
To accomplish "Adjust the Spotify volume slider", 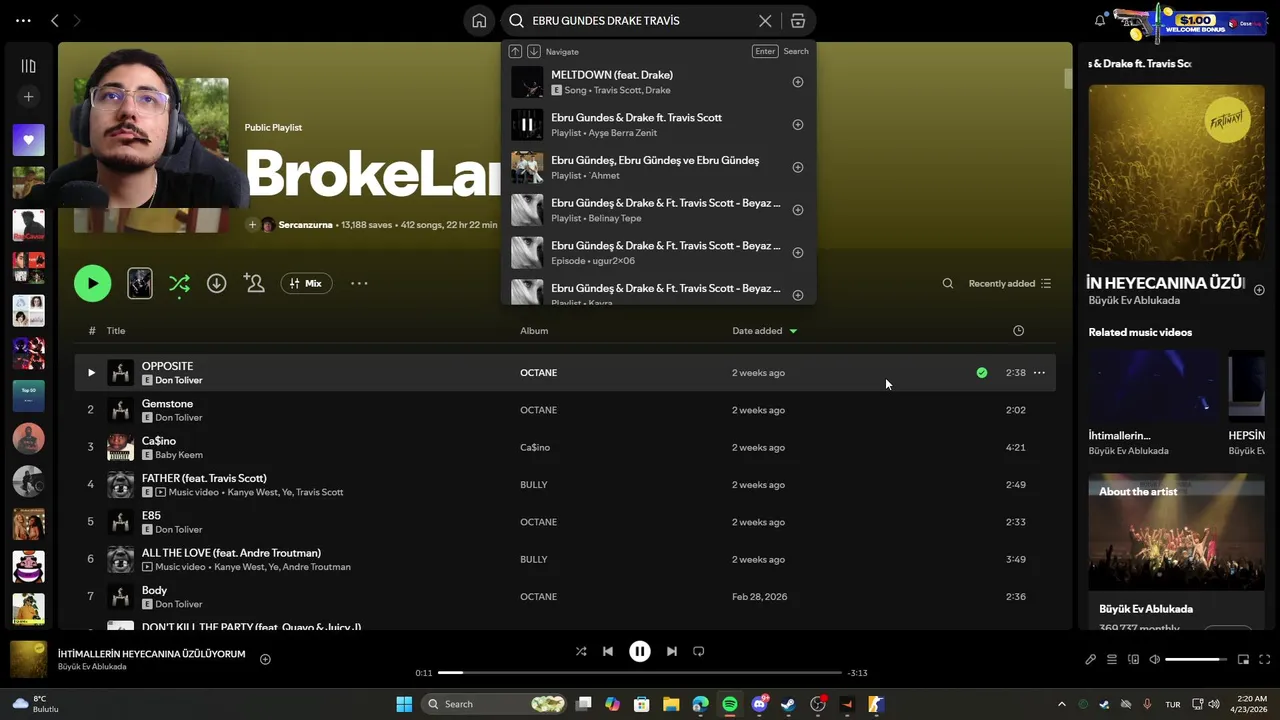I will [1196, 660].
